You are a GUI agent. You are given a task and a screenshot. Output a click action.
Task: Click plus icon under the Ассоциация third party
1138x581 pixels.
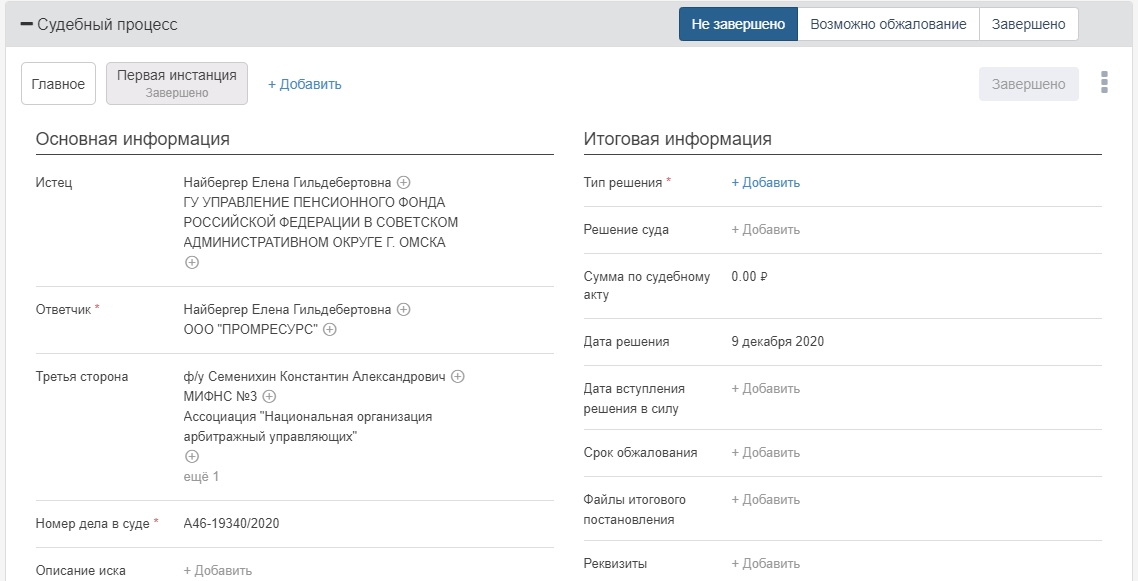(x=192, y=456)
